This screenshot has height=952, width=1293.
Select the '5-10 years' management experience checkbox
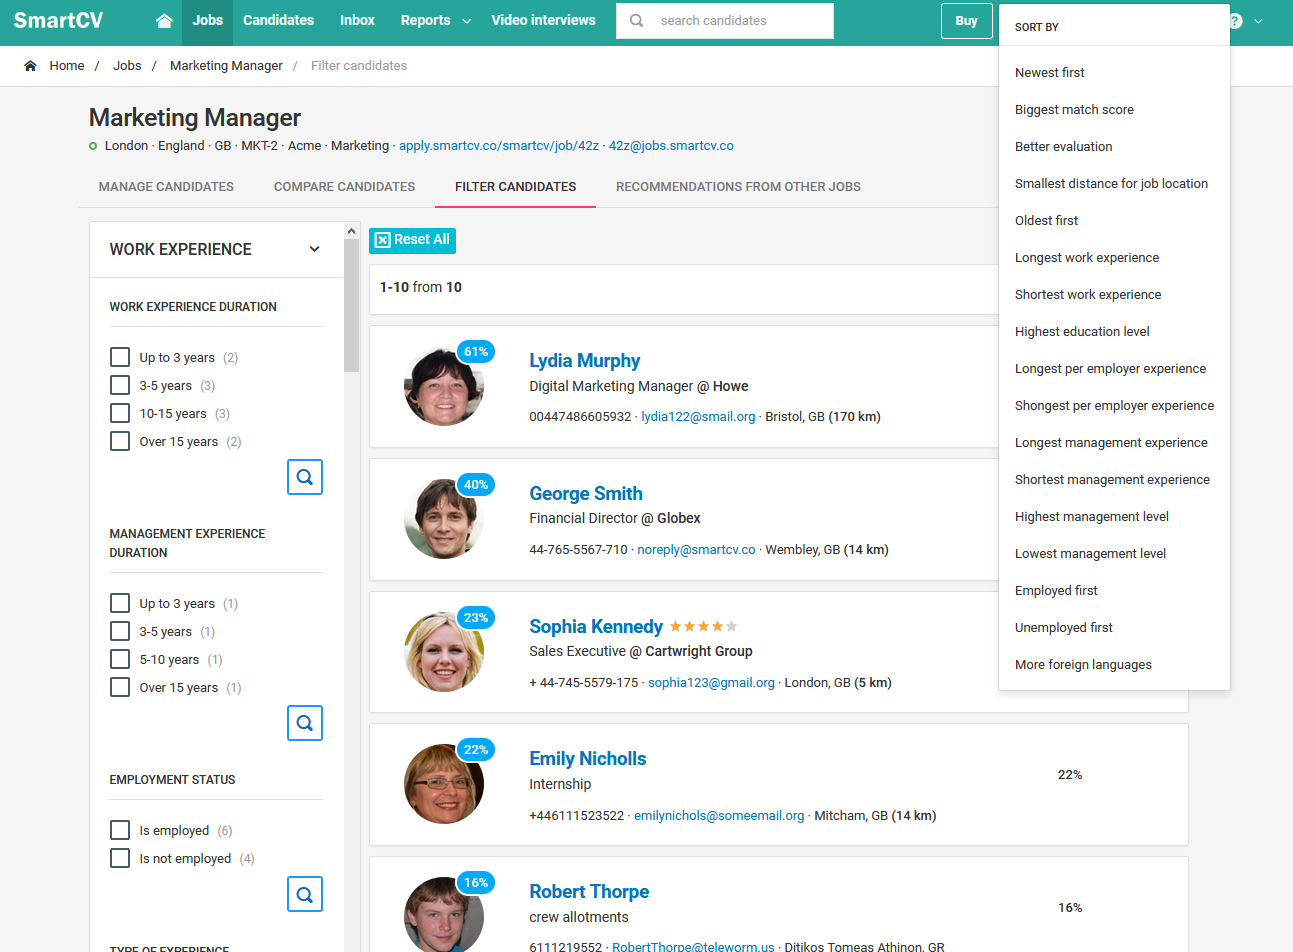120,659
